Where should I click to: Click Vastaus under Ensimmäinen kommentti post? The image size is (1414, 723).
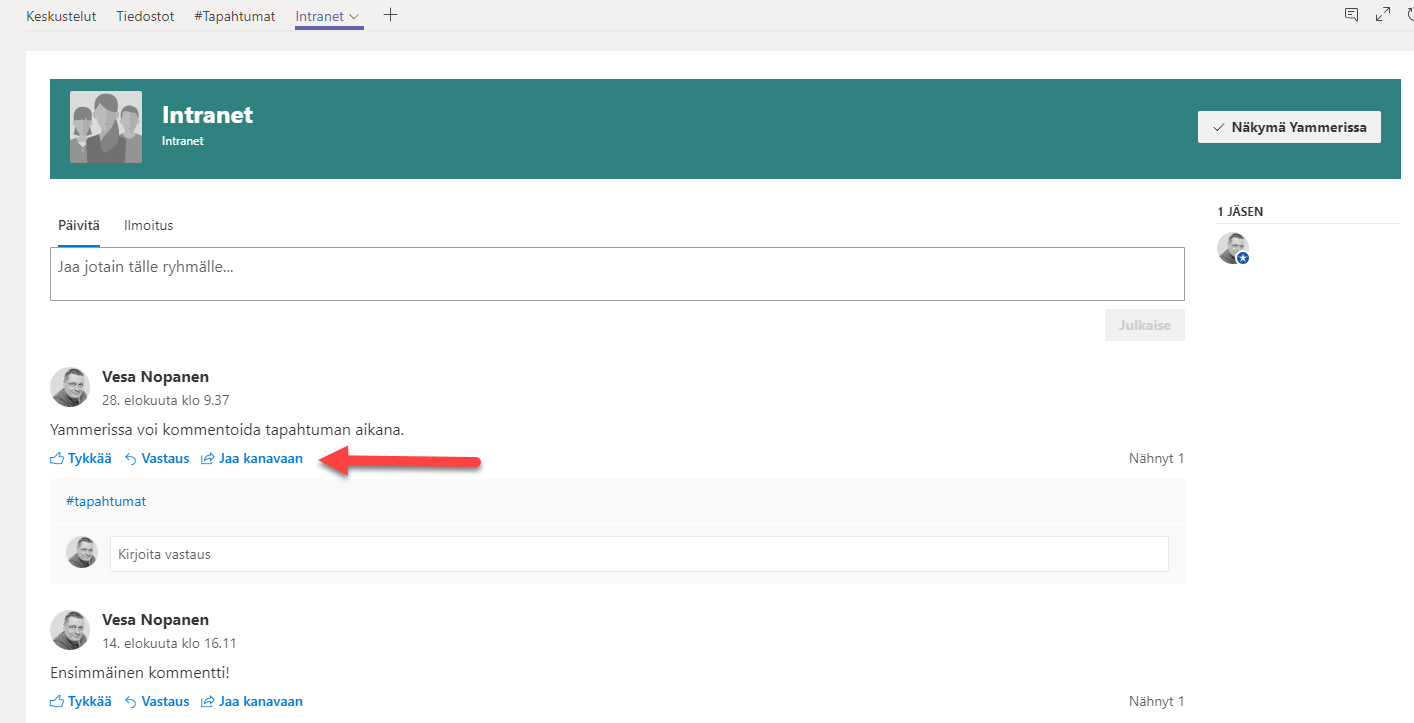coord(157,701)
